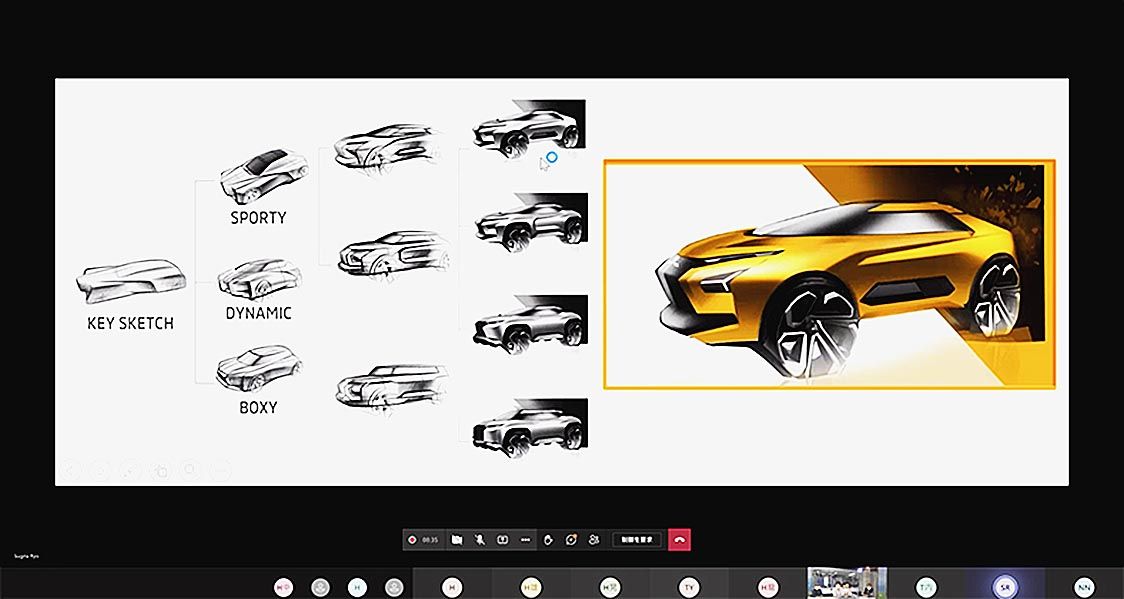This screenshot has width=1124, height=599.
Task: Hang up with the red leave call button
Action: (x=679, y=540)
